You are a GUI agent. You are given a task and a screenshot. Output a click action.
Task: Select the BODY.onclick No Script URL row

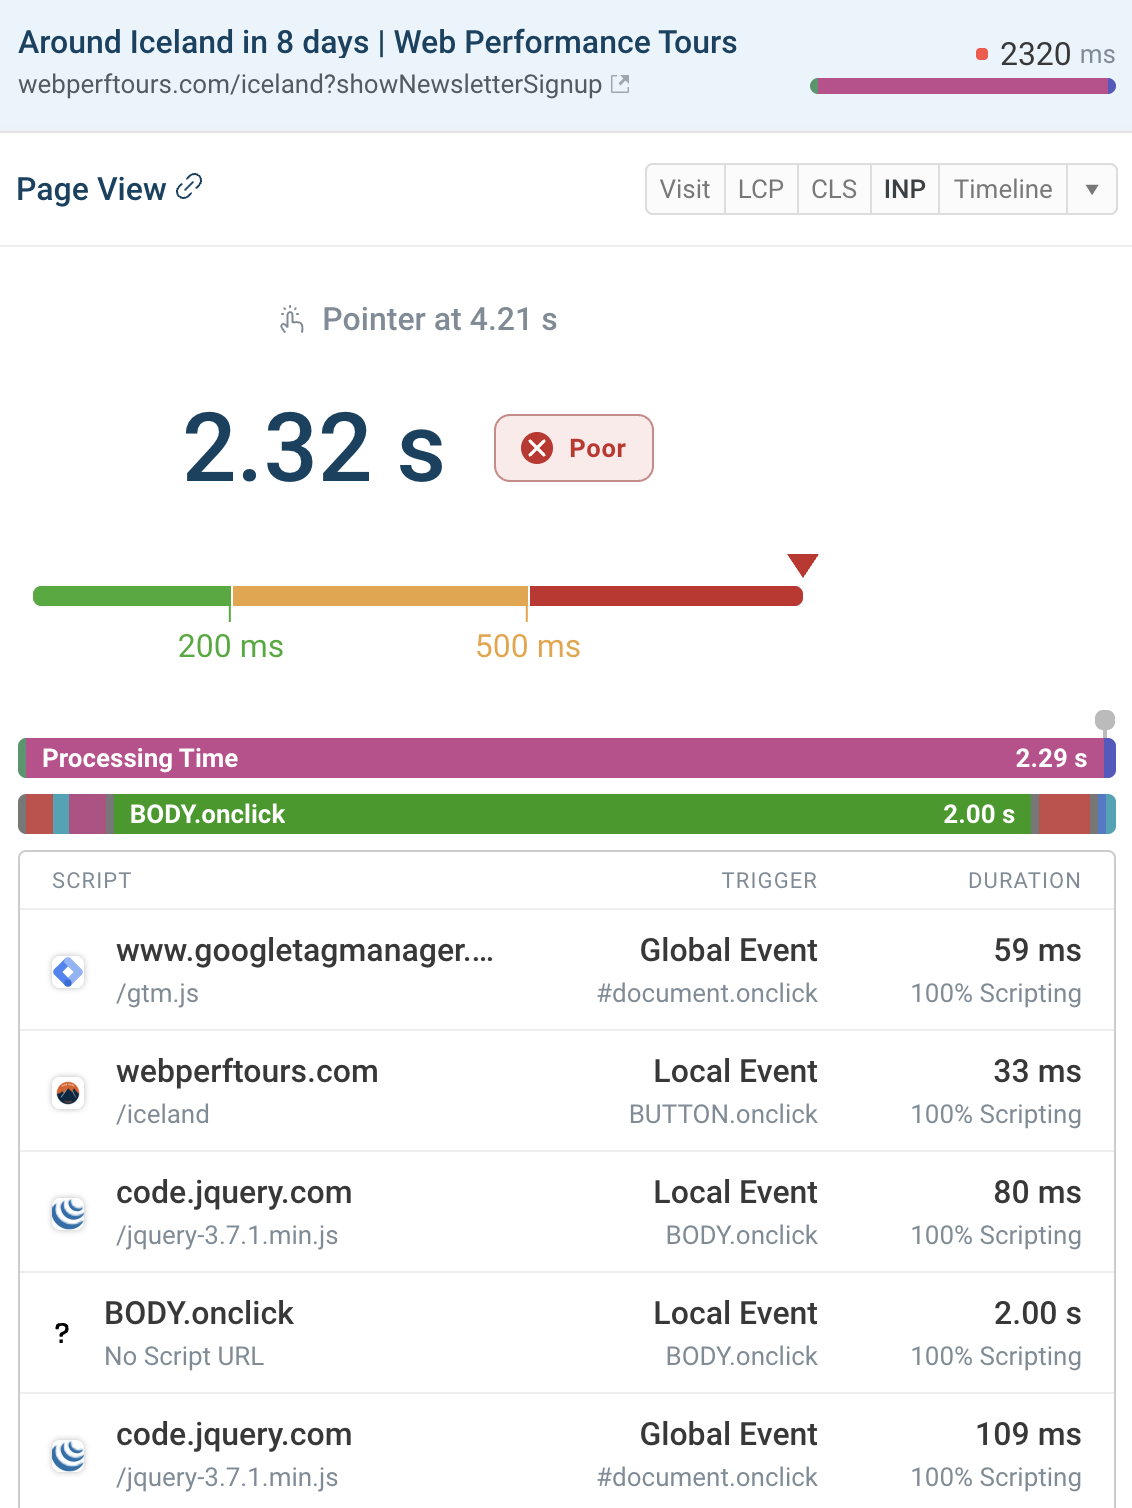click(x=567, y=1333)
